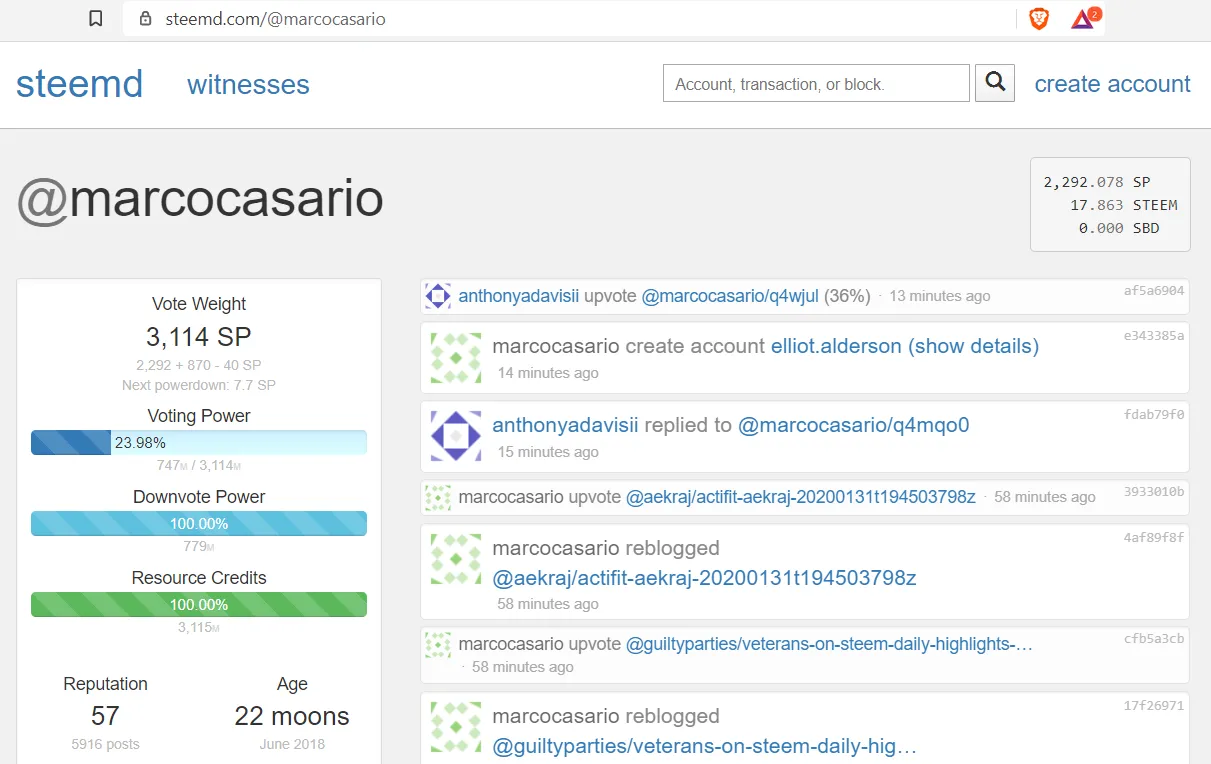Viewport: 1211px width, 764px height.
Task: Click the search magnifier button
Action: coord(995,83)
